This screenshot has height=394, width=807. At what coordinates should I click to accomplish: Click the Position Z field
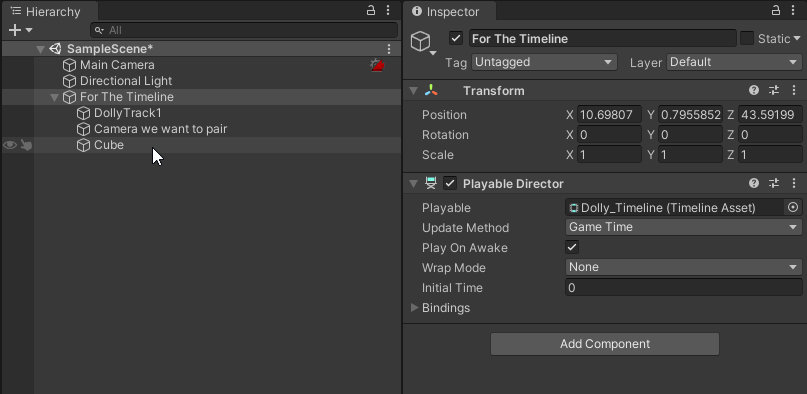pyautogui.click(x=770, y=114)
